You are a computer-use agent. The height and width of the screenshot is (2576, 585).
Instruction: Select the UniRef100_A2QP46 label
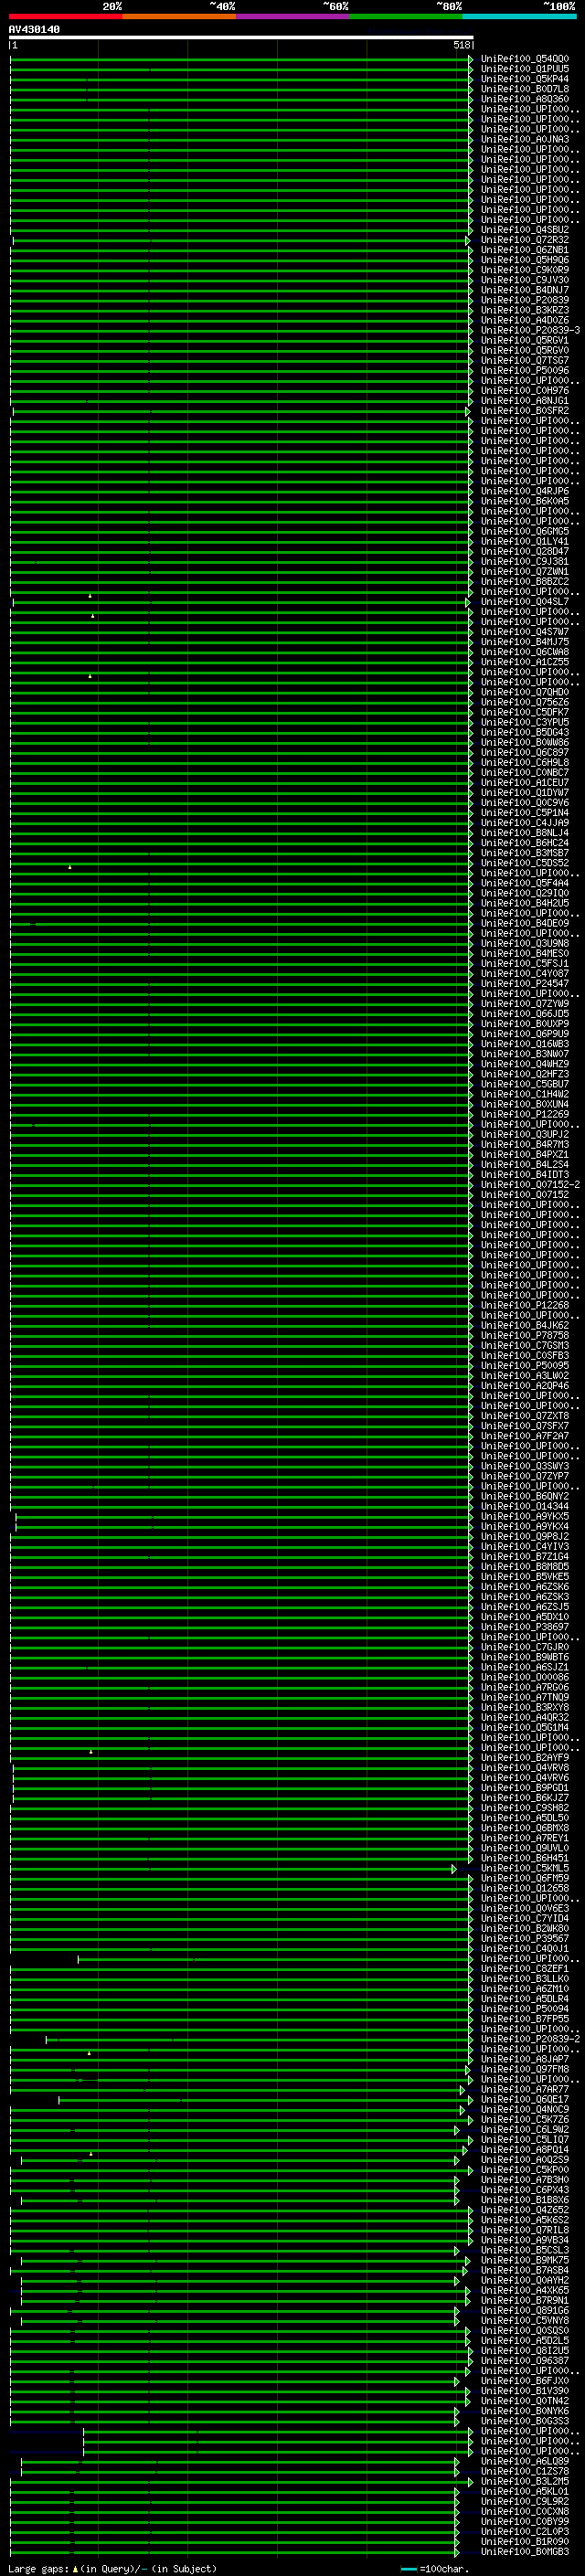[525, 1386]
